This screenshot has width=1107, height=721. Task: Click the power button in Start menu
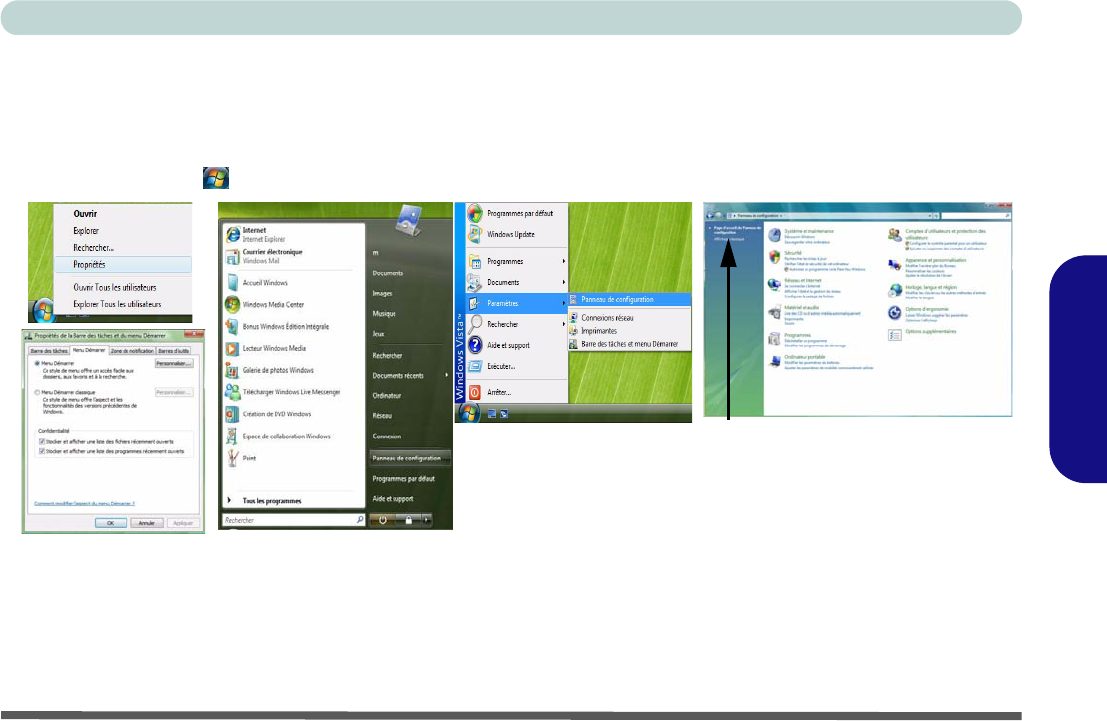(x=383, y=520)
